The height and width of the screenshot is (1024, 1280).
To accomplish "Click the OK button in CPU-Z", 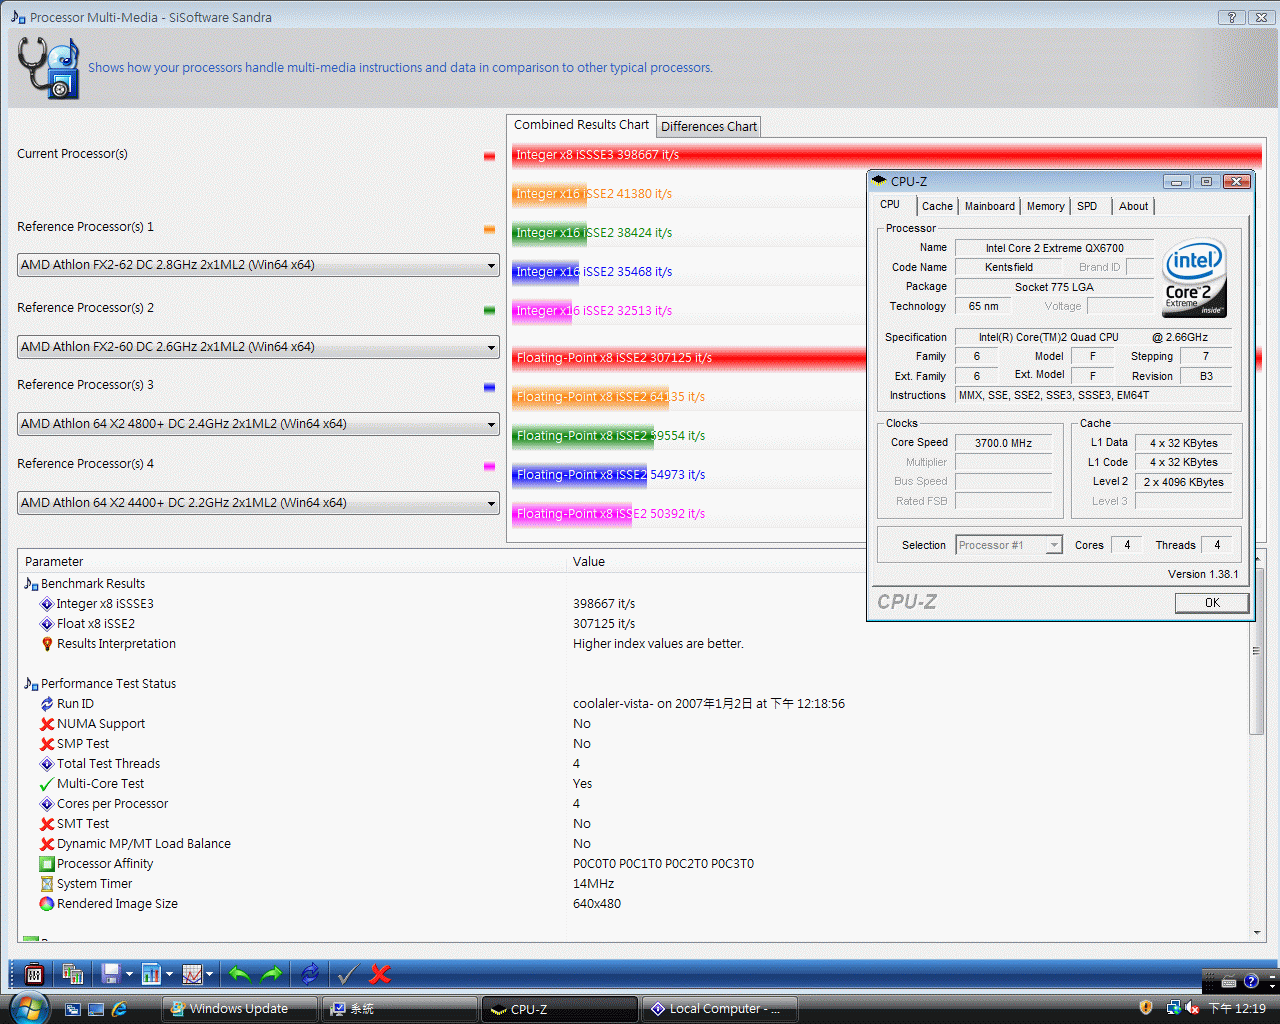I will pos(1212,603).
